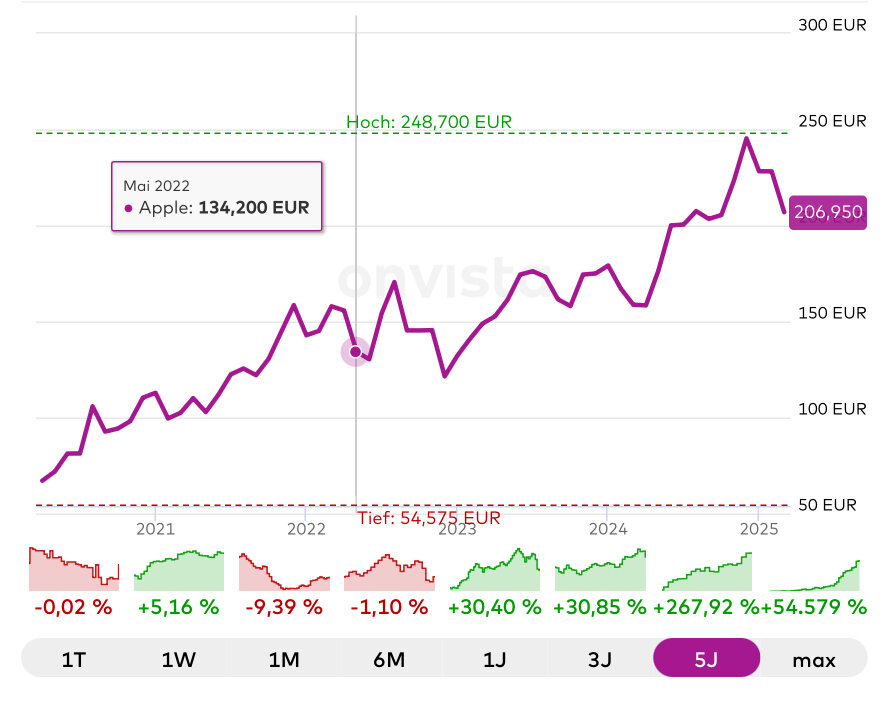Click the +5,16 % weekly sparkline thumbnail

pyautogui.click(x=180, y=569)
